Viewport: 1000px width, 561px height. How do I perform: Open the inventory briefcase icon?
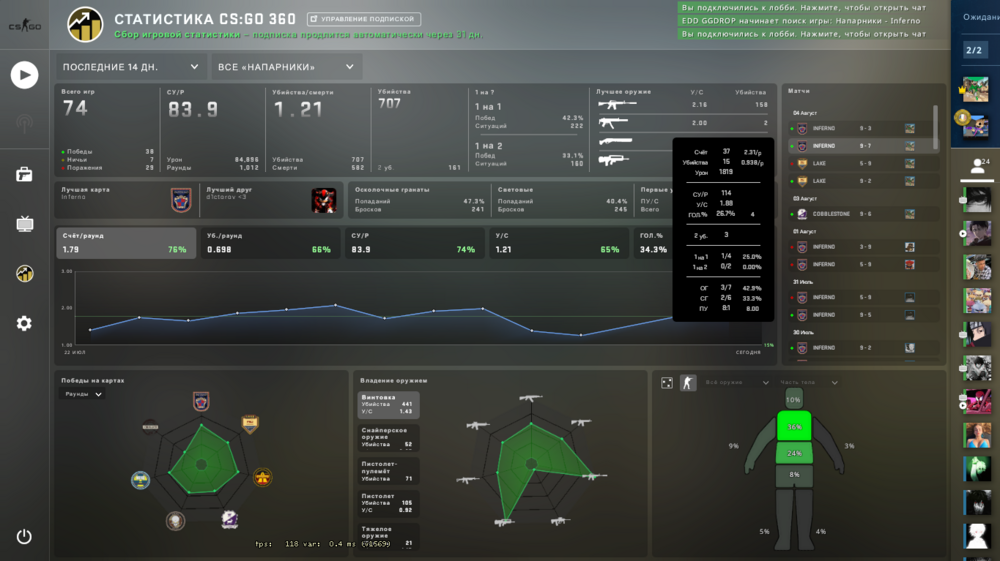(24, 174)
